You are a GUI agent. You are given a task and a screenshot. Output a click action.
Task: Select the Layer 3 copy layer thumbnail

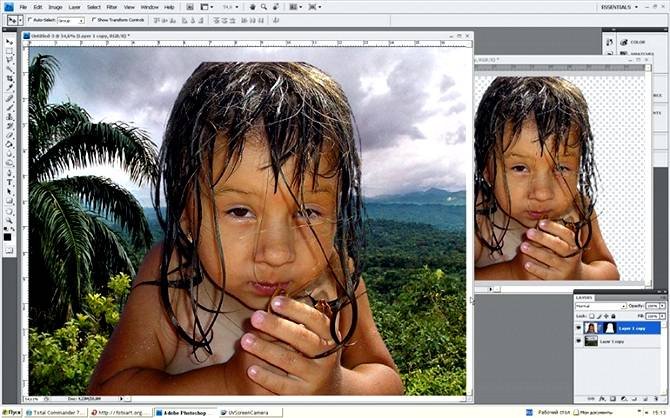[x=592, y=327]
